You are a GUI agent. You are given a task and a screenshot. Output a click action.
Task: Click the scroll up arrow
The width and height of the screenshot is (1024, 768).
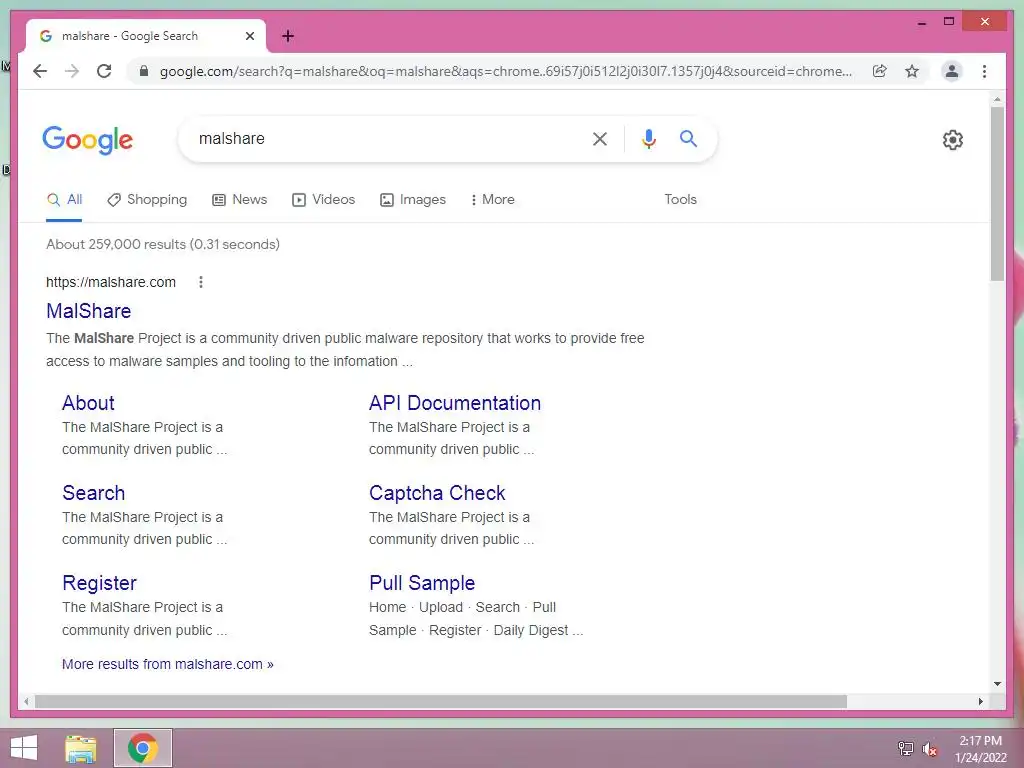(x=997, y=100)
